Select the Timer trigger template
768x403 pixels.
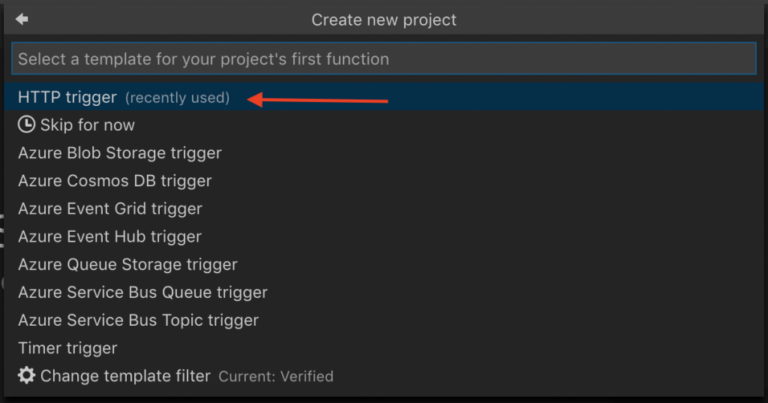67,348
